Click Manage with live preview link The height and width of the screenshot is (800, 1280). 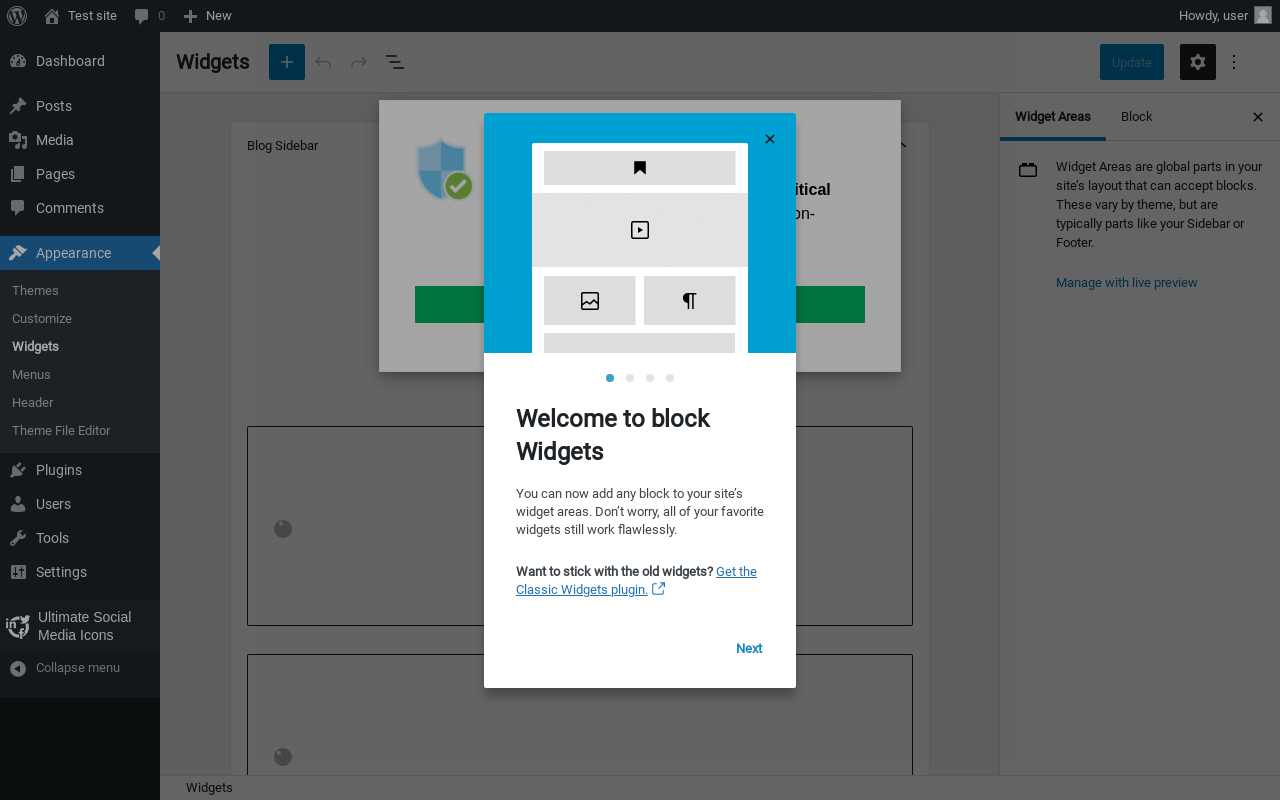coord(1127,283)
